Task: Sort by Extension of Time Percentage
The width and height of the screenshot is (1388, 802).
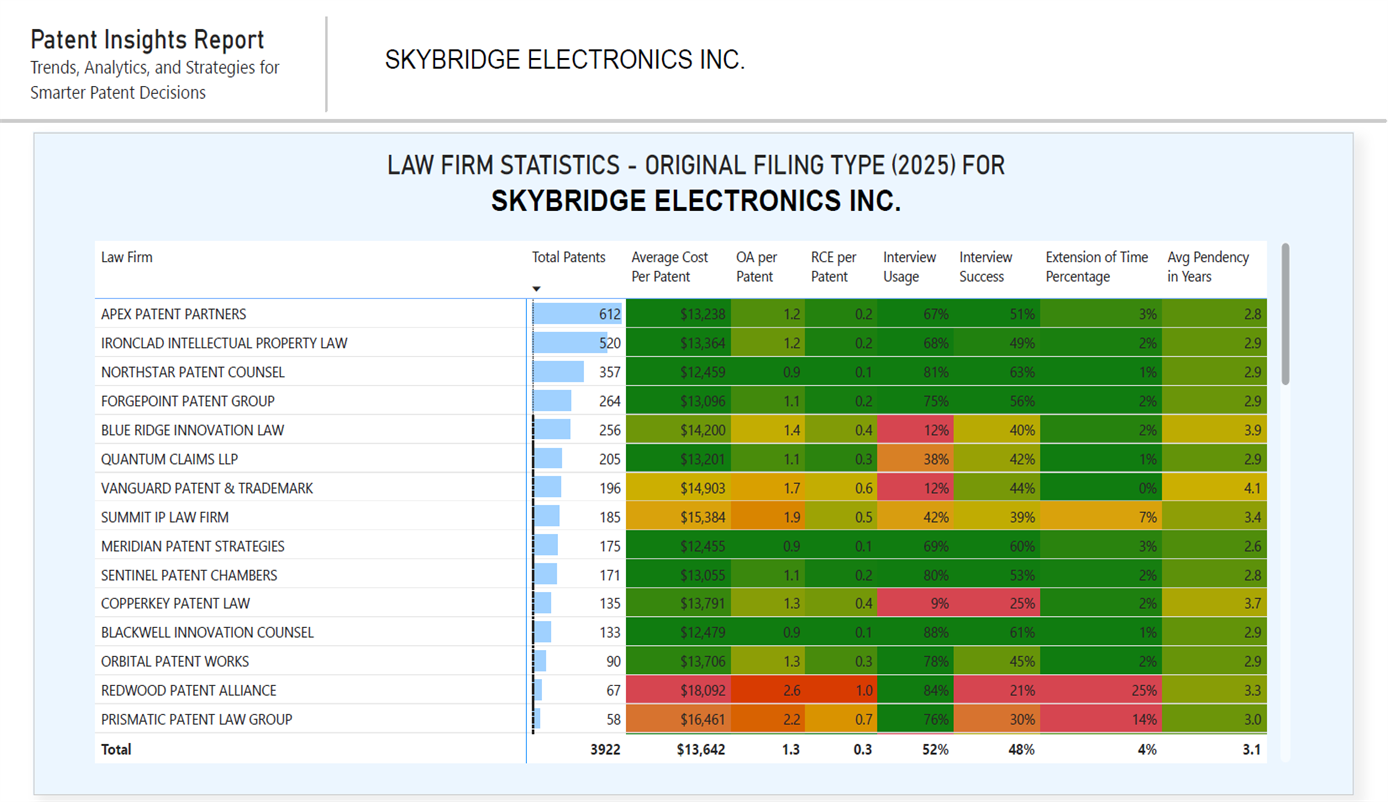Action: tap(1095, 266)
